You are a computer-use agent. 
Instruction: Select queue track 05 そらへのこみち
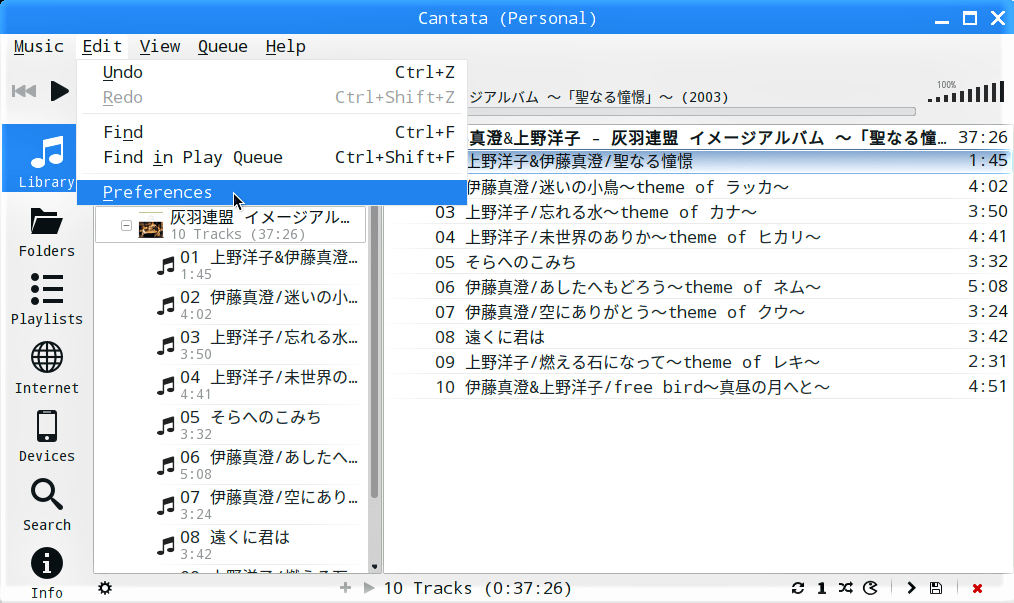coord(698,263)
